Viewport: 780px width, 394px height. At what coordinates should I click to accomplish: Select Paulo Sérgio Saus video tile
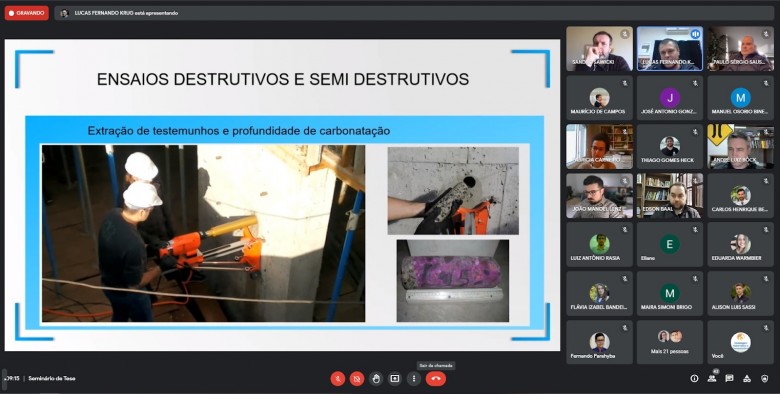[x=740, y=48]
